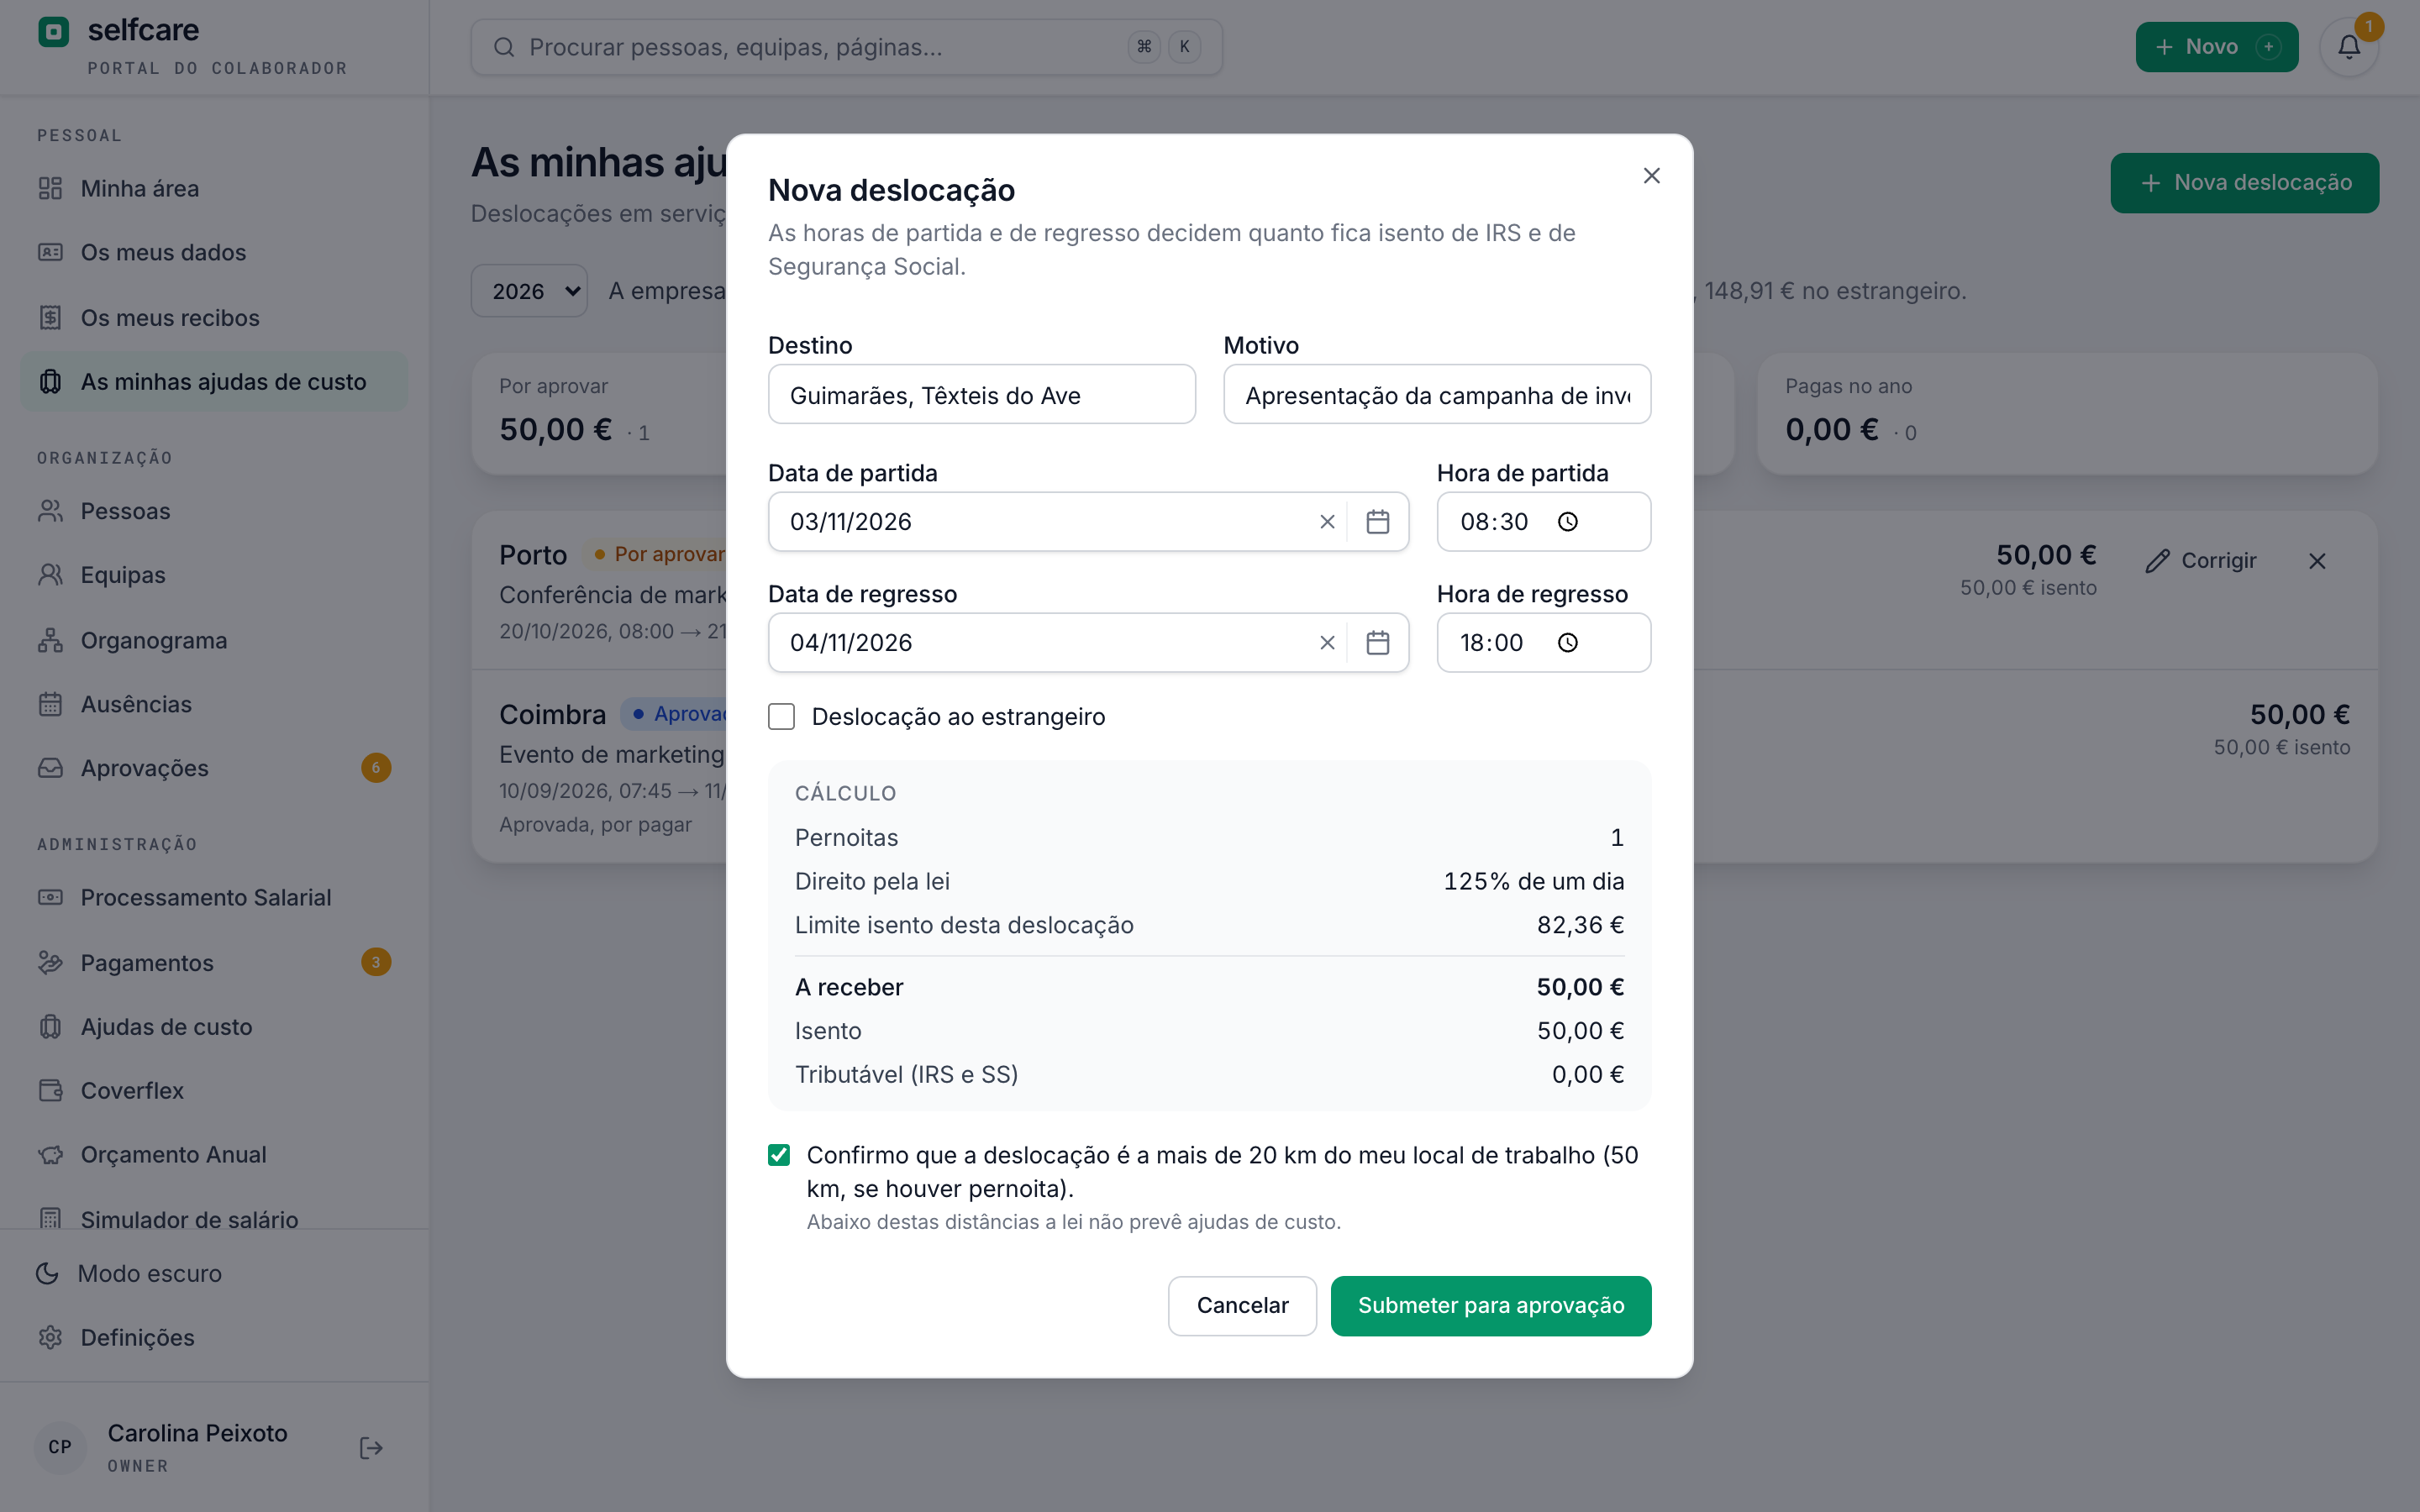Viewport: 2420px width, 1512px height.
Task: Click the Novo button in header
Action: [2216, 47]
